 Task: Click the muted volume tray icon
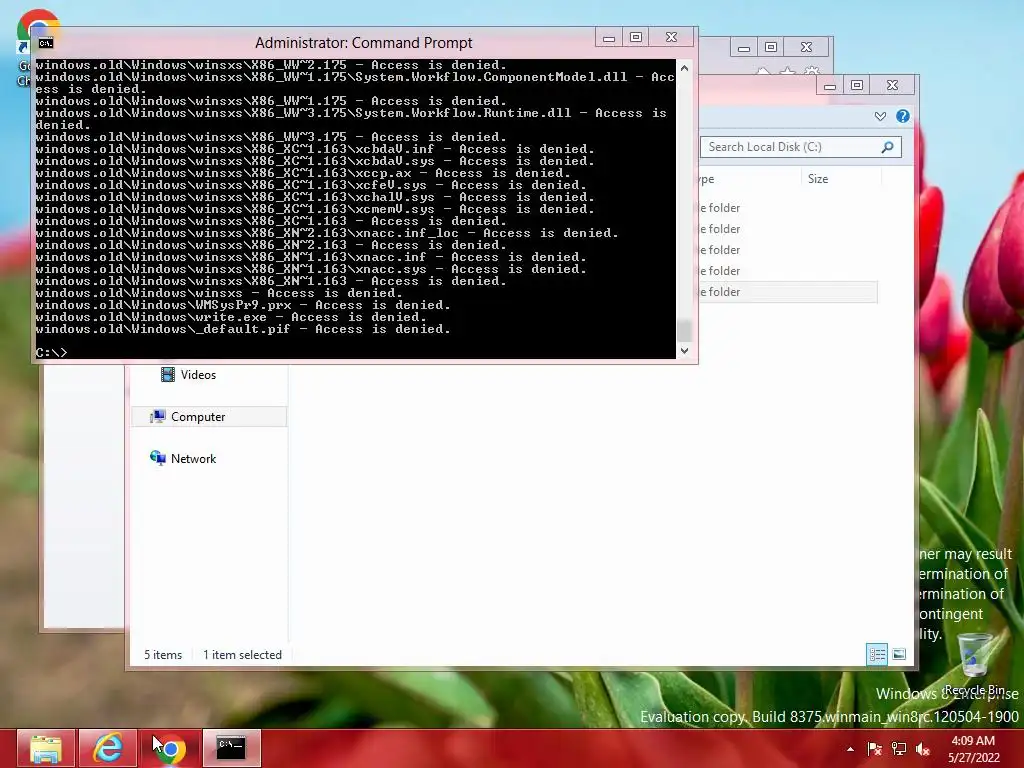(923, 749)
